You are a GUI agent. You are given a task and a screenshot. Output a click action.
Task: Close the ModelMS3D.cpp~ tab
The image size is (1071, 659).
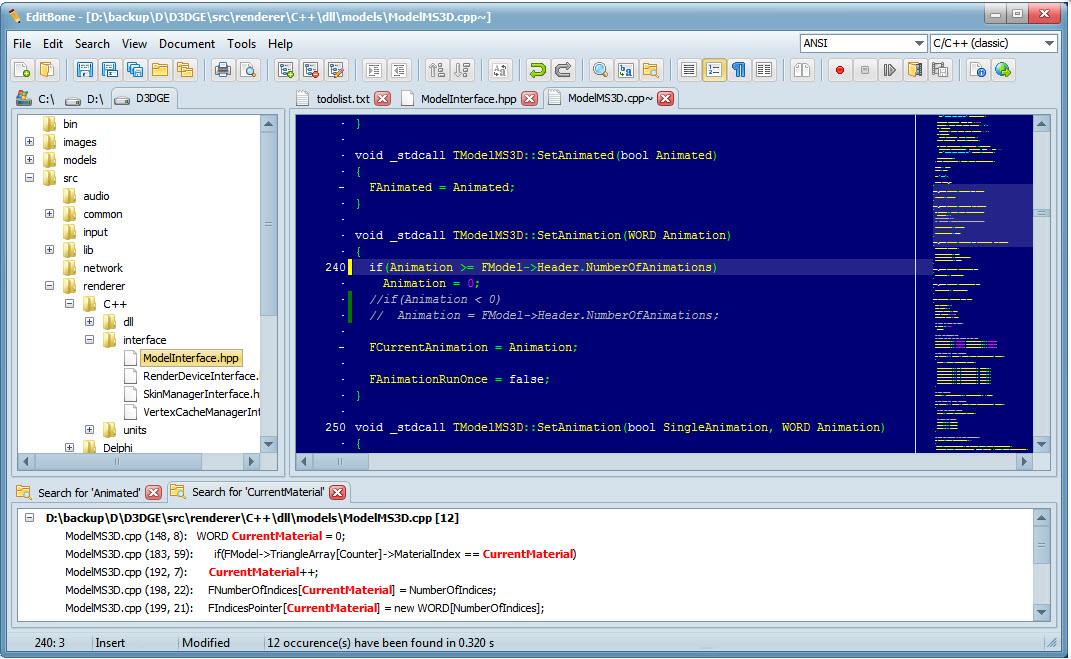(x=665, y=98)
